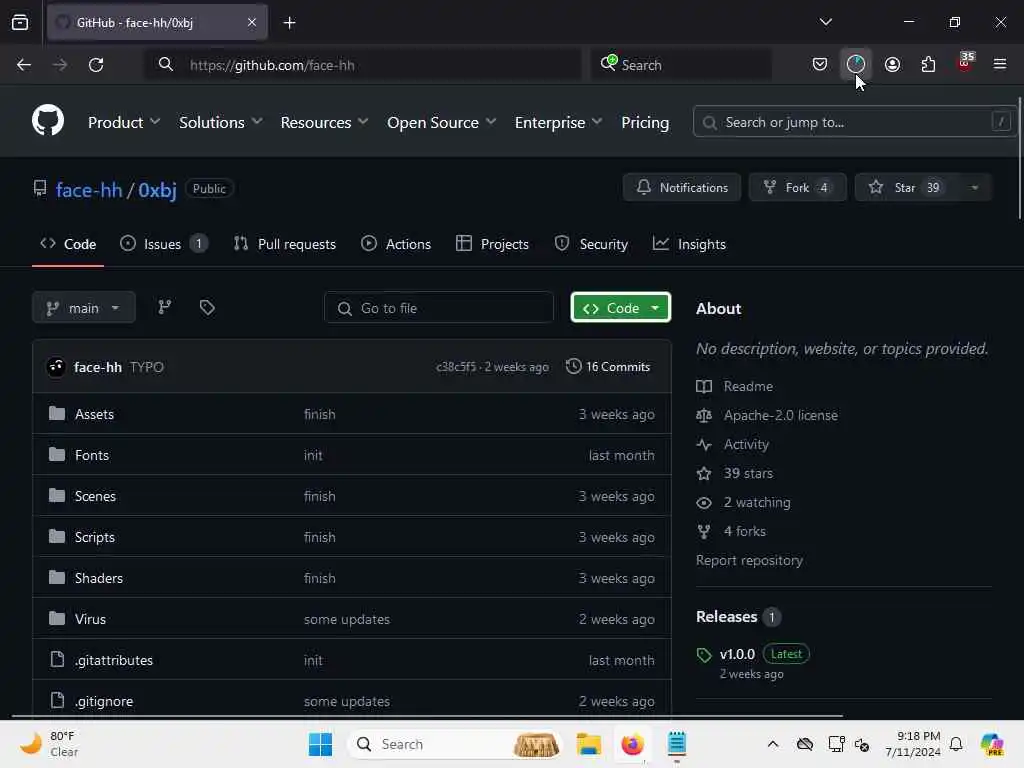Open the main branch dropdown
The image size is (1024, 768).
pos(84,308)
